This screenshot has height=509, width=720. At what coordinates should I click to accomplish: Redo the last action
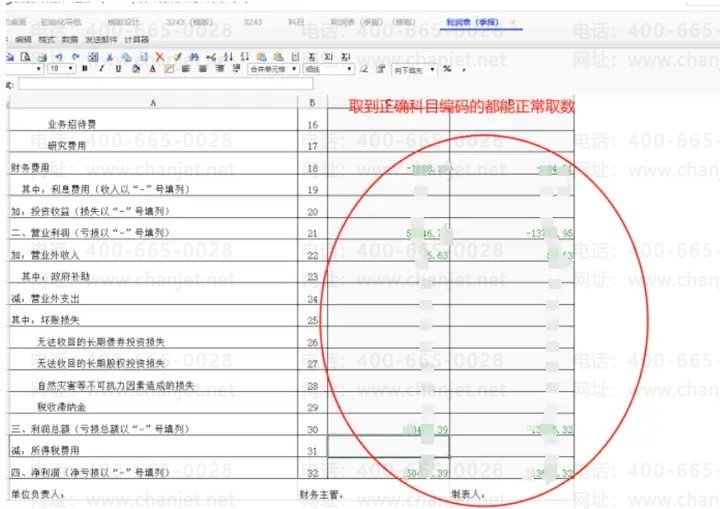click(x=76, y=57)
